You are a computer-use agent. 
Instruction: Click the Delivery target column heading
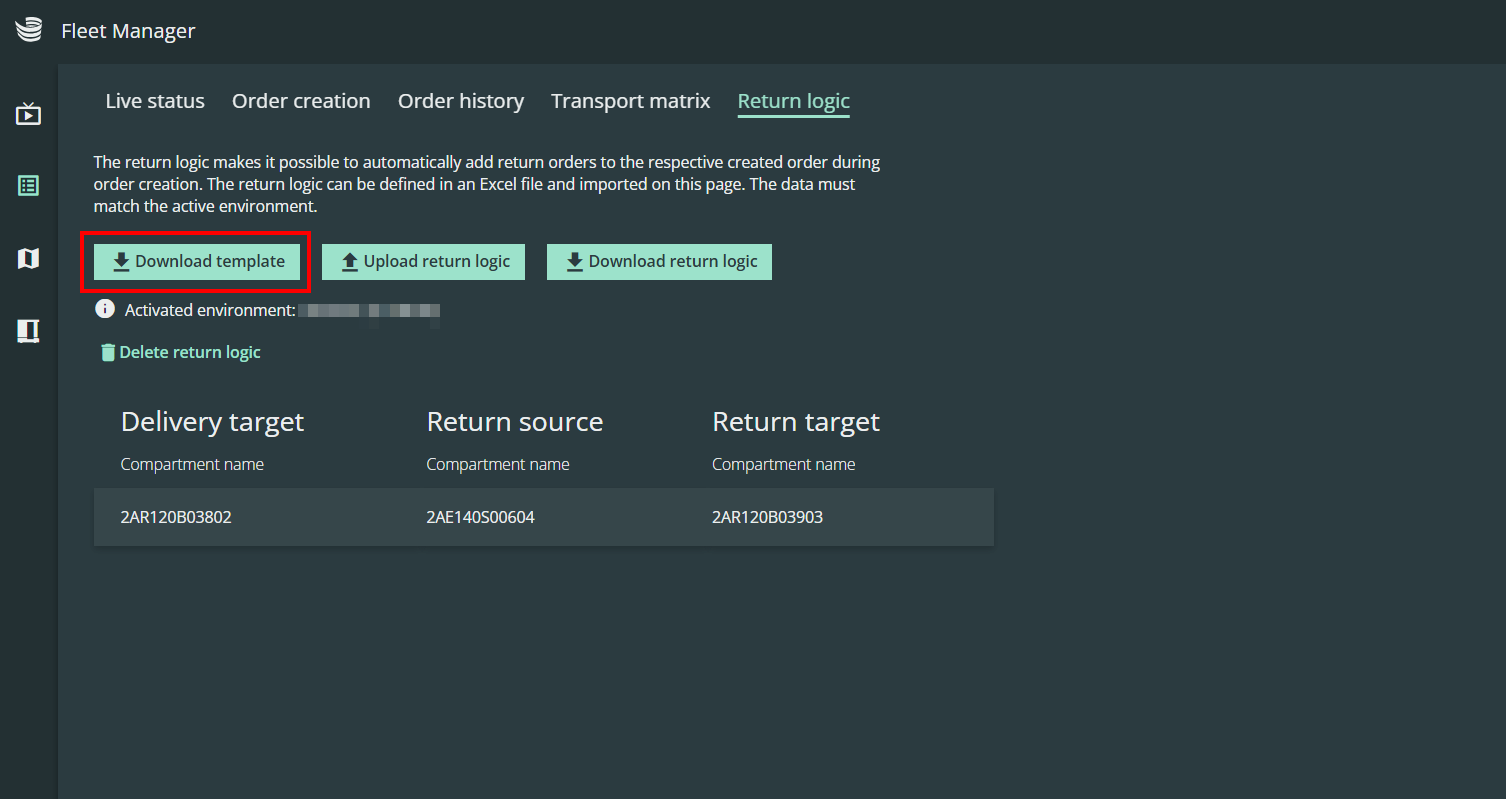(212, 422)
